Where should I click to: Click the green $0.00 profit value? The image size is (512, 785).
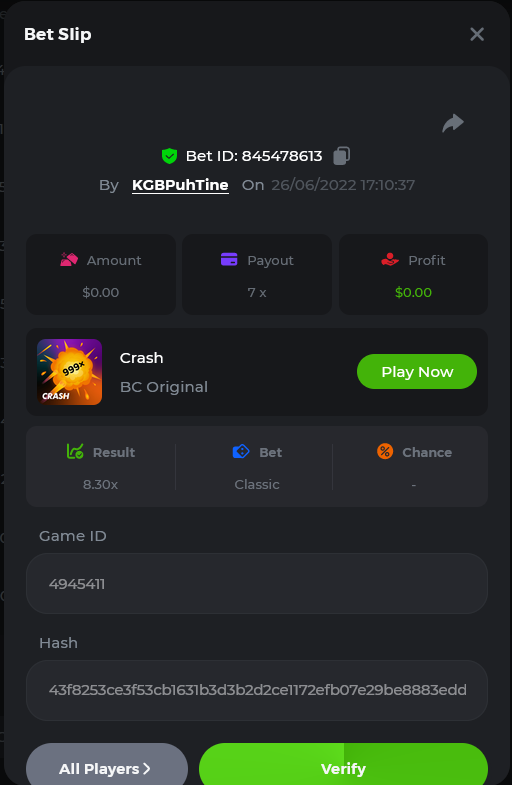413,292
